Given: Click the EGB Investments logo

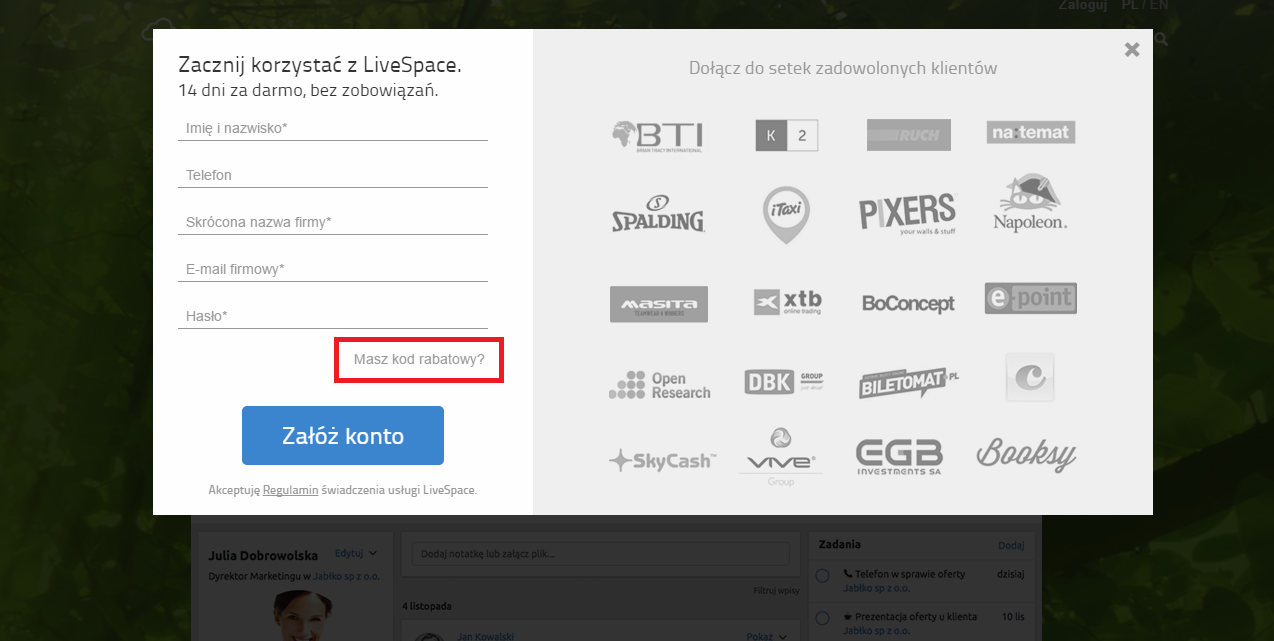Looking at the screenshot, I should point(898,456).
